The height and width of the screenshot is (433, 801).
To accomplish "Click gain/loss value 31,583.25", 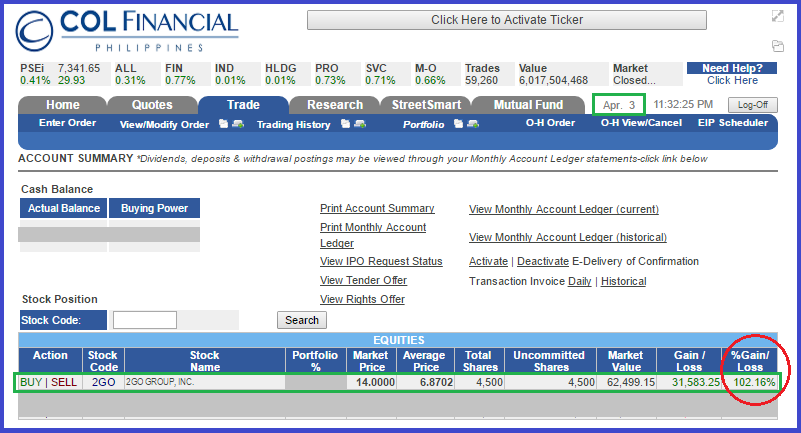I will [696, 382].
